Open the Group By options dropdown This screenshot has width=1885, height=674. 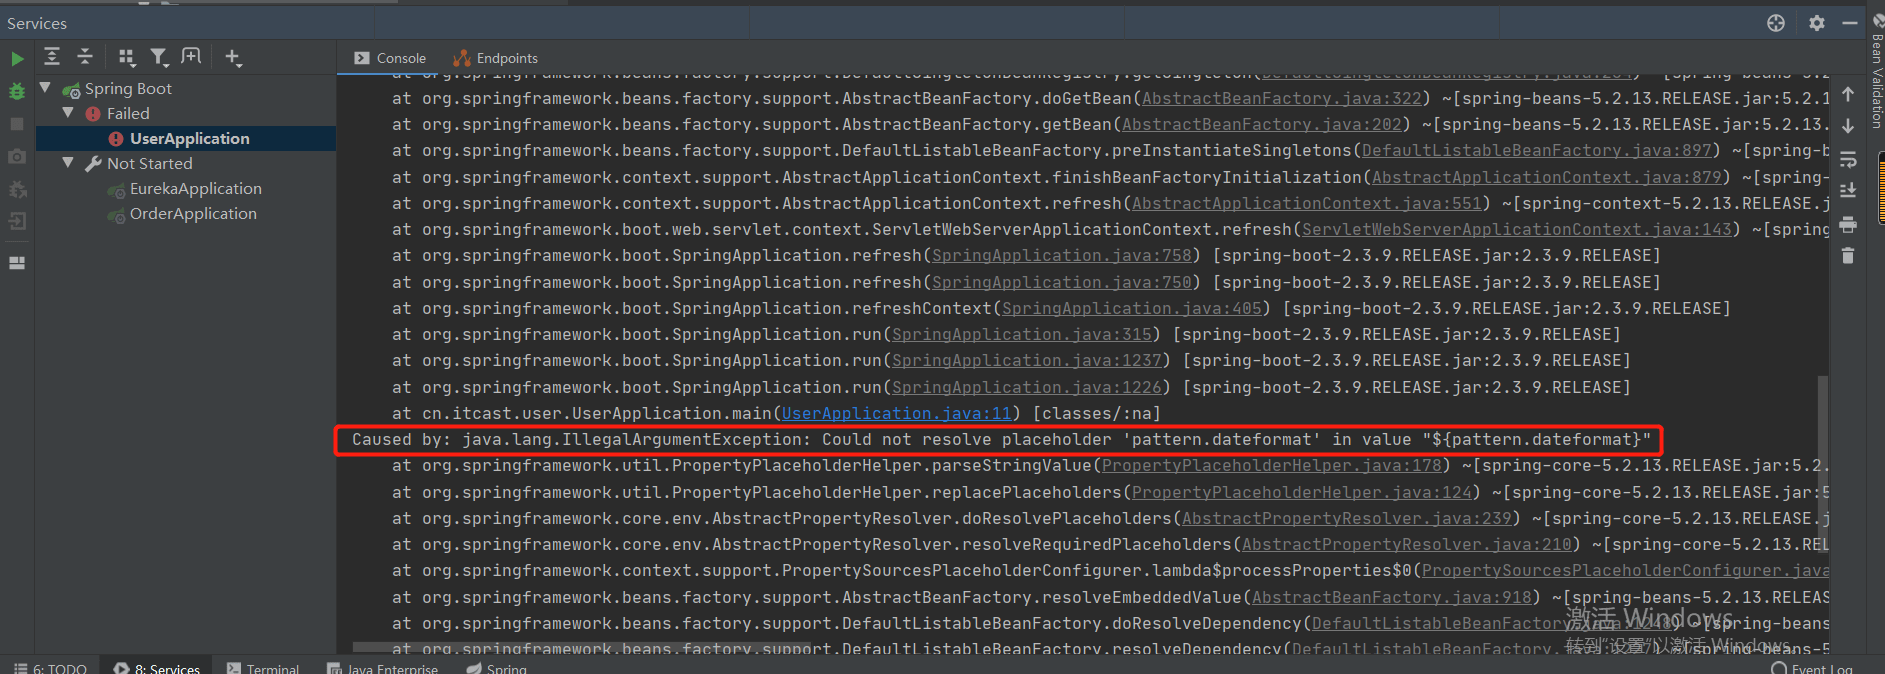(126, 57)
